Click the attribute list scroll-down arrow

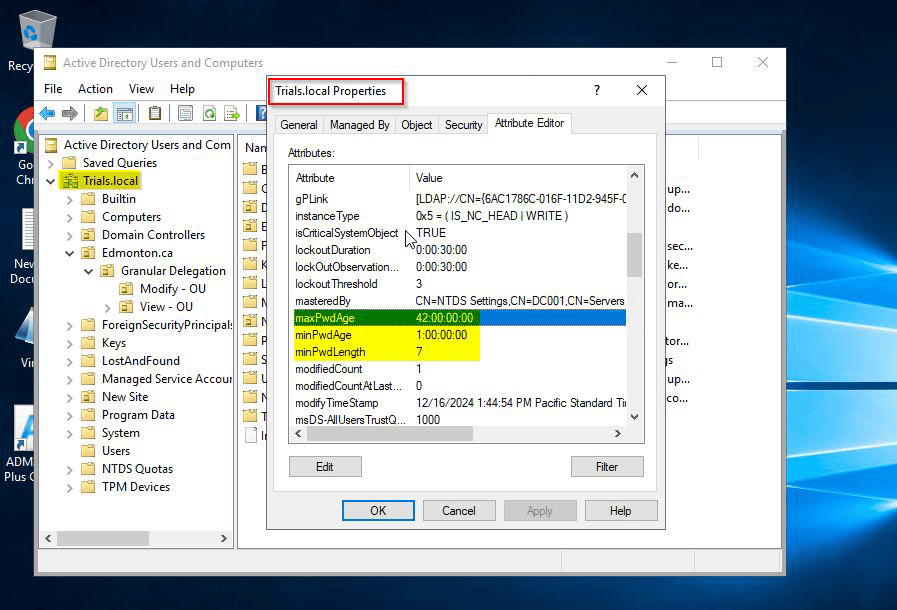point(634,417)
